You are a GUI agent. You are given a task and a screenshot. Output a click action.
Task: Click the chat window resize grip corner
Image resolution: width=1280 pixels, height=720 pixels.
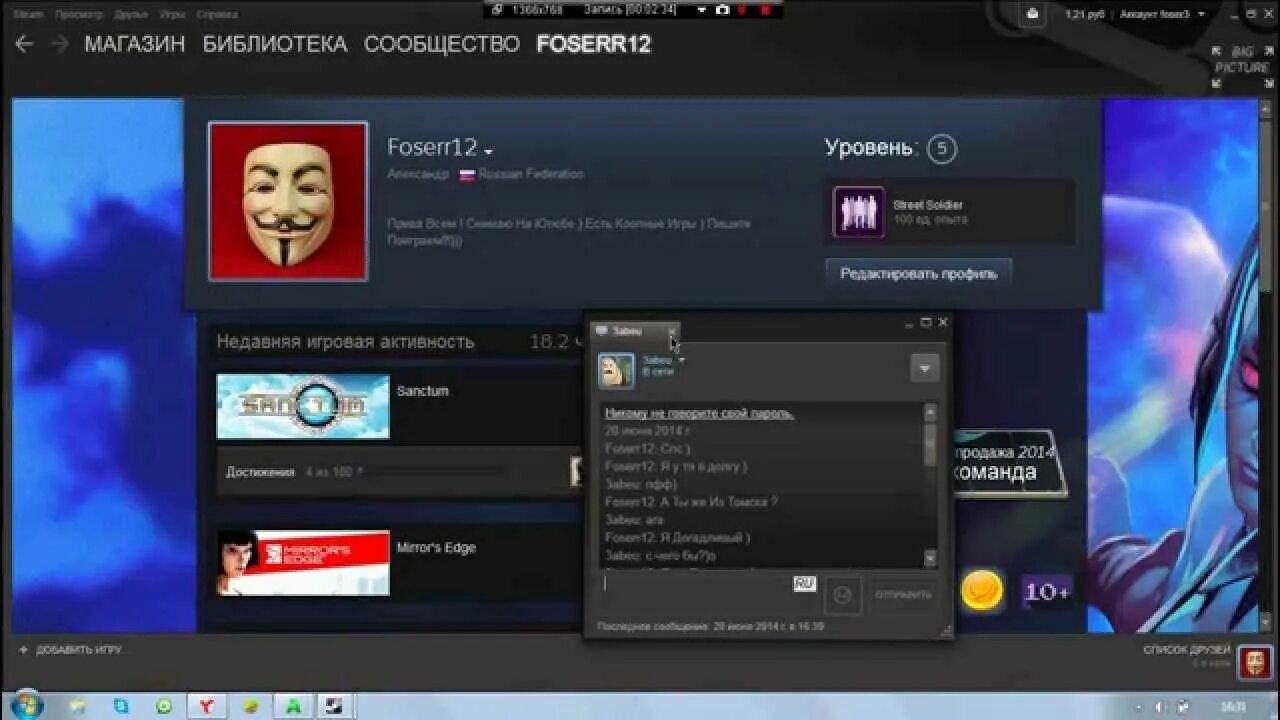(945, 631)
